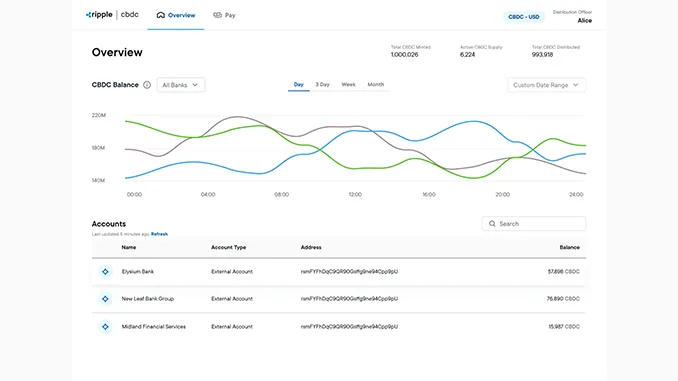
Task: Select the Day range tab
Action: coord(299,85)
